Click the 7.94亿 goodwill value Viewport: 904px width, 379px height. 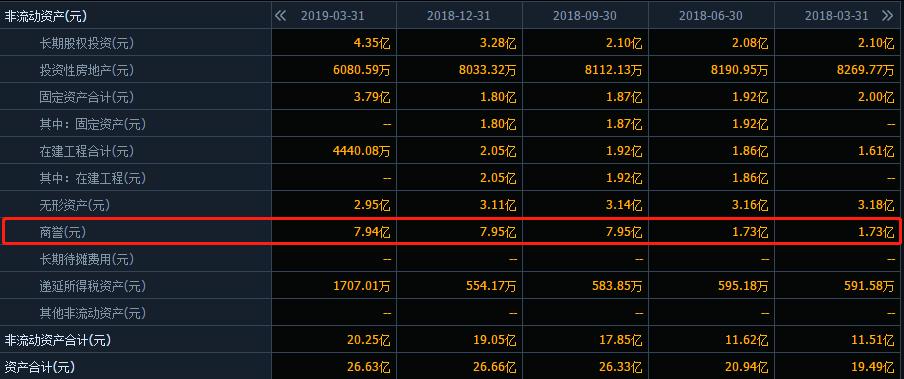point(371,232)
